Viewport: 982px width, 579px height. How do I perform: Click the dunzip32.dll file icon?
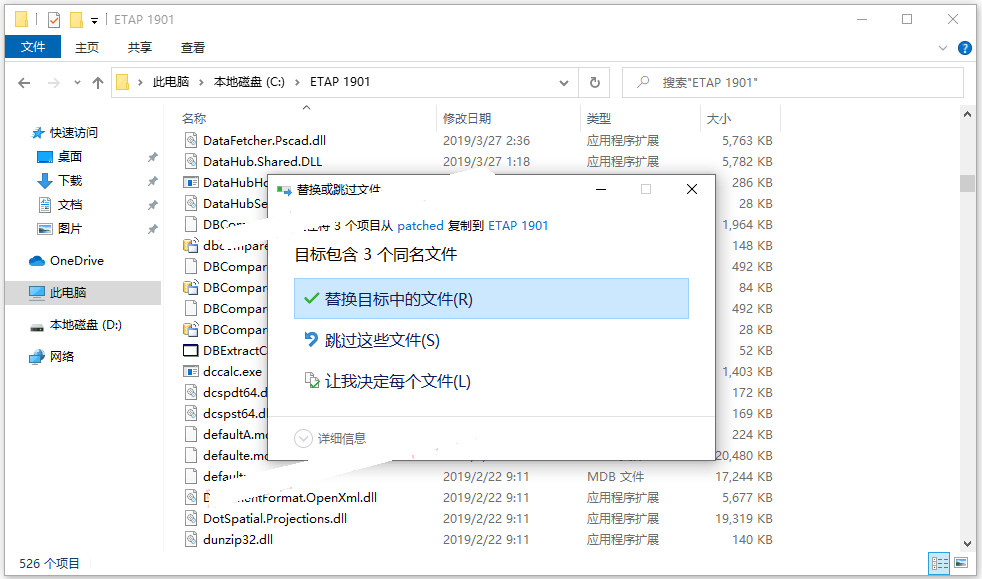click(x=191, y=540)
